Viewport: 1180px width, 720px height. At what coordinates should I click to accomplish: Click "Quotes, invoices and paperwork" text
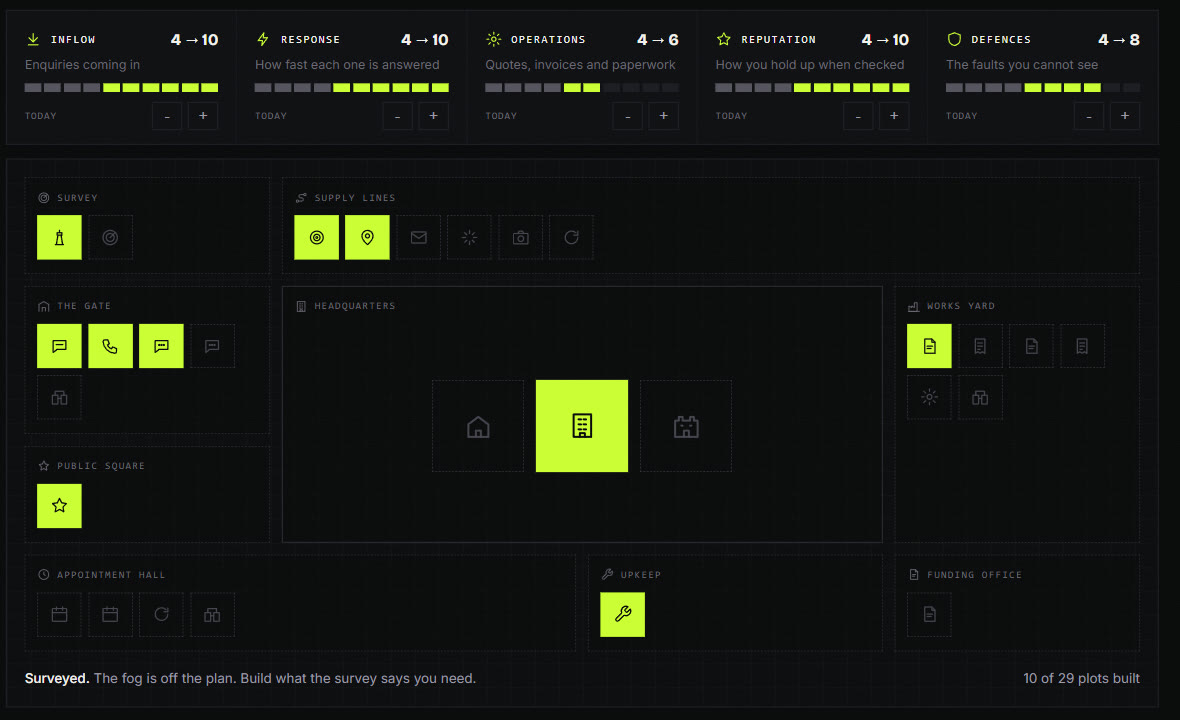point(580,65)
